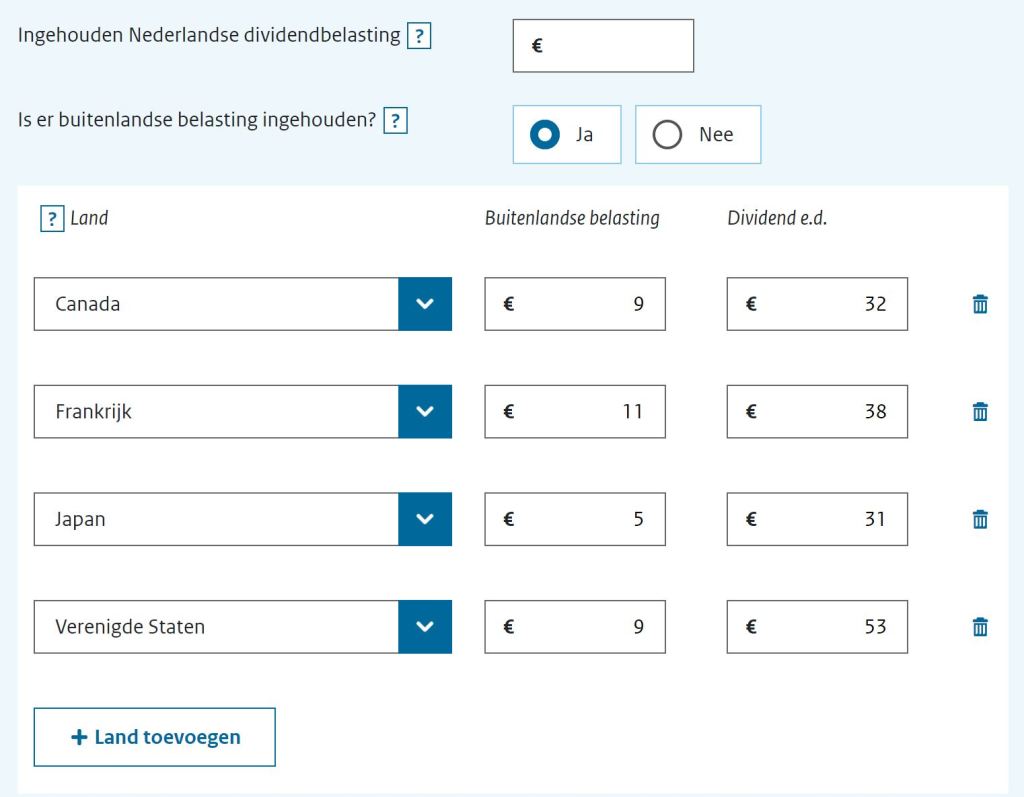Click the Land toevoegen button
The height and width of the screenshot is (797, 1024).
click(155, 737)
